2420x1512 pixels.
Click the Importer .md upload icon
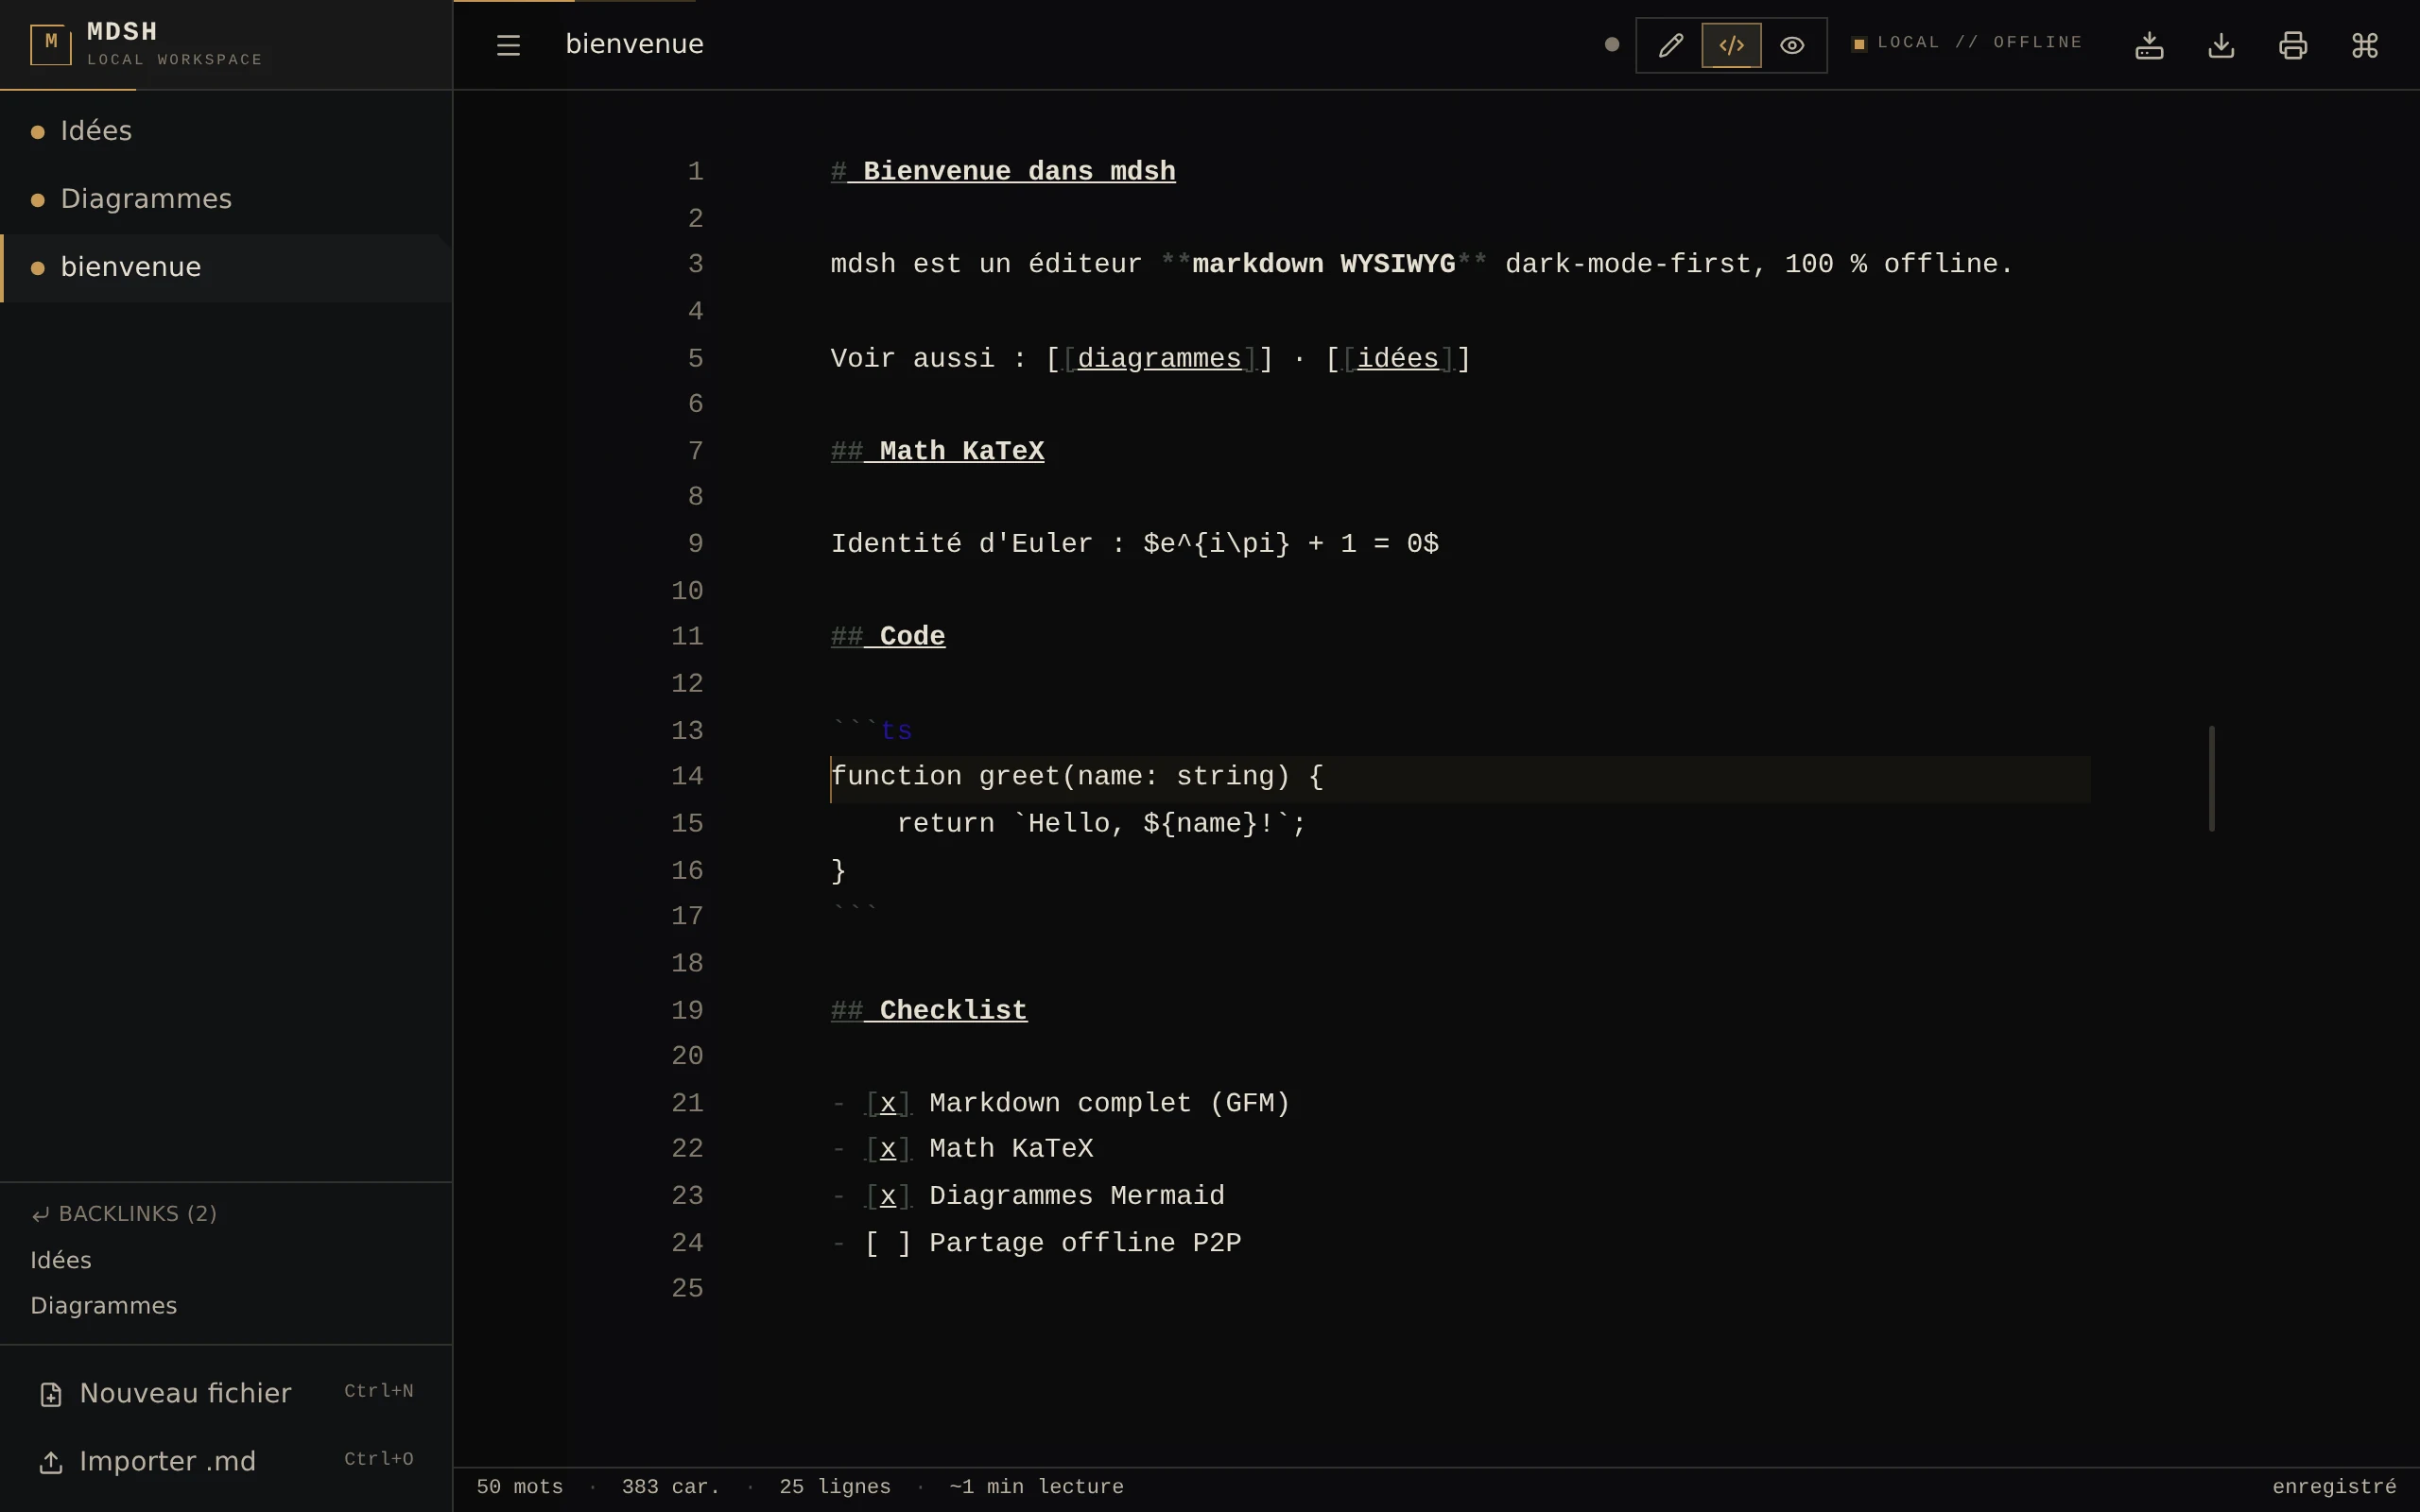(51, 1462)
